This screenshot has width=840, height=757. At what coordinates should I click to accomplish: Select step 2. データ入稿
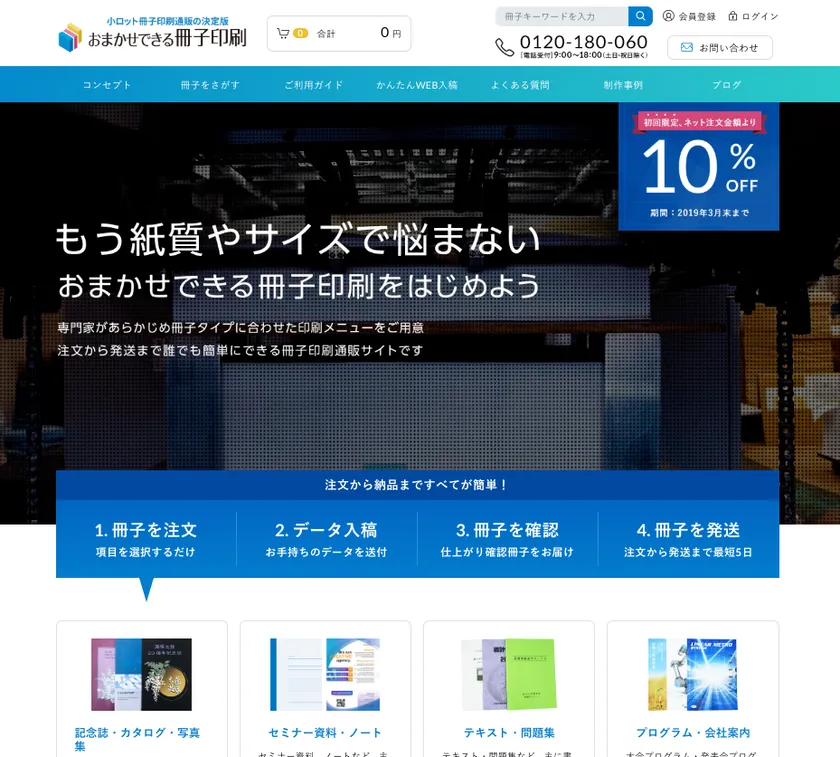click(326, 539)
